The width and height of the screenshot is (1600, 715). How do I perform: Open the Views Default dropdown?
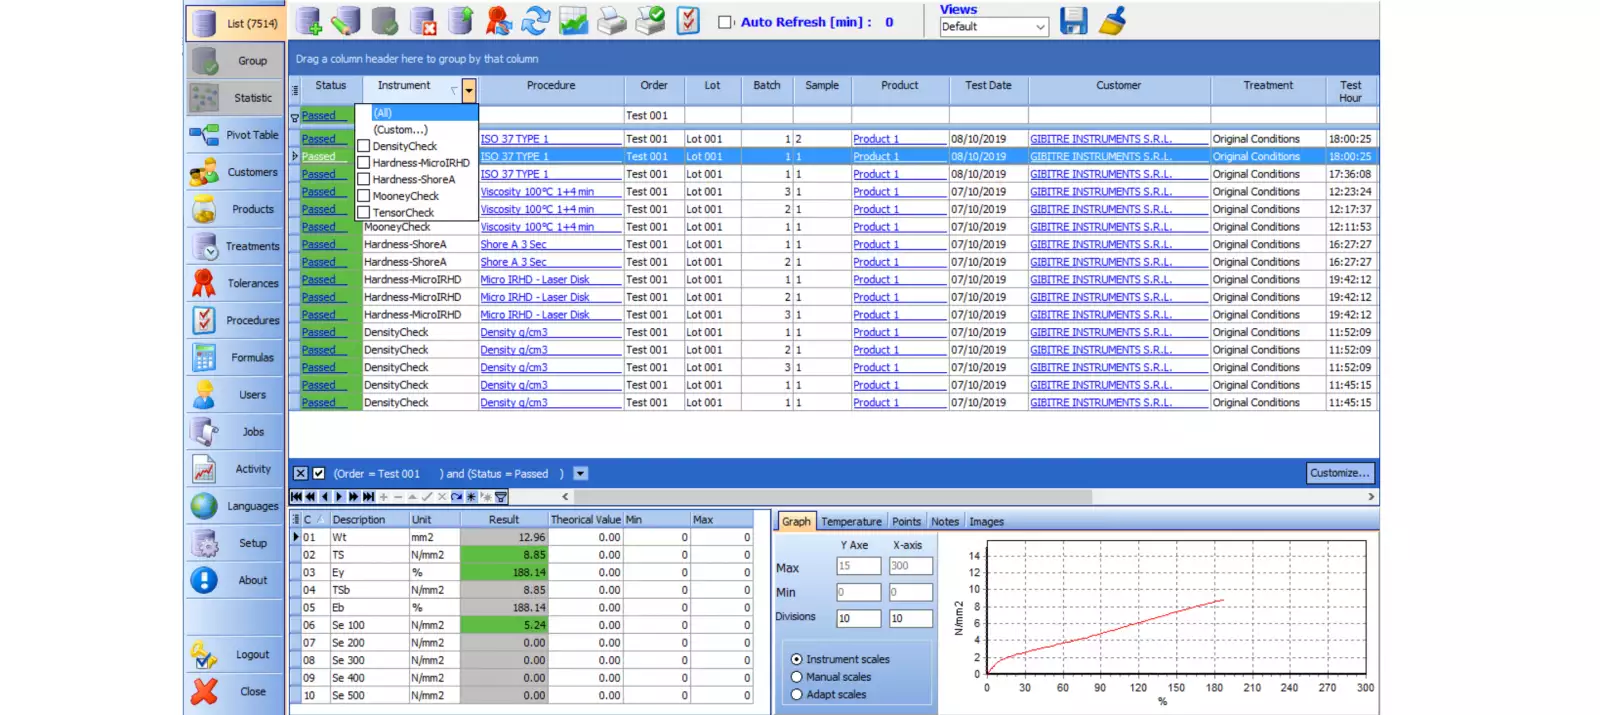(x=1040, y=27)
